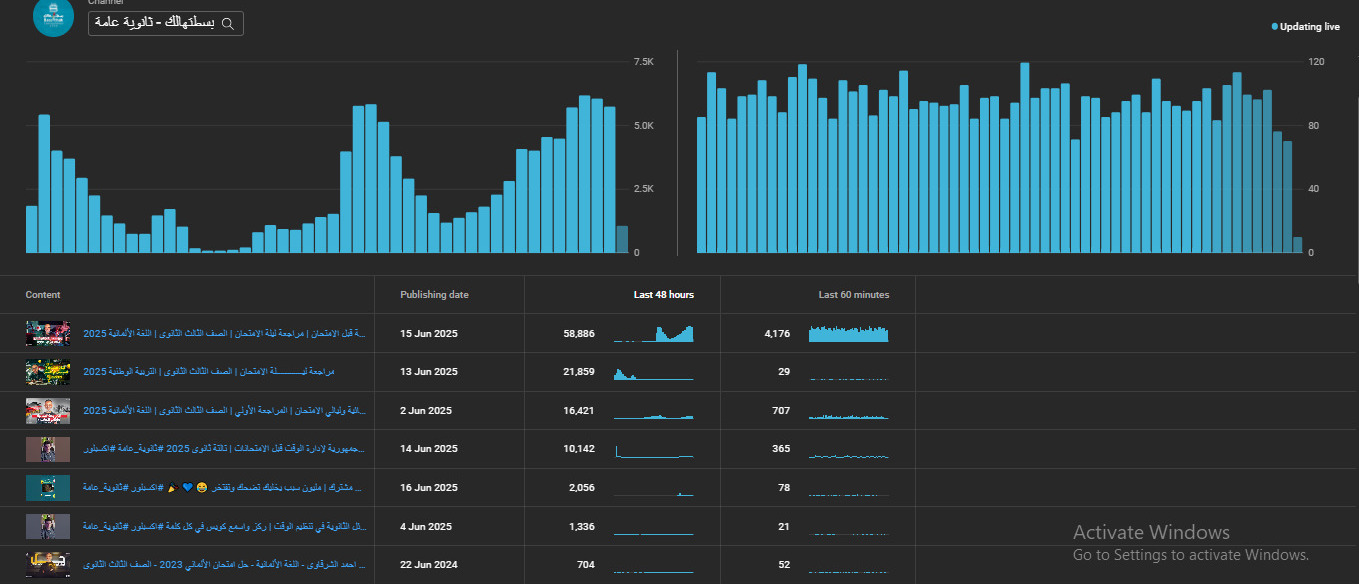Click the 120 axis label
This screenshot has width=1359, height=584.
(x=1316, y=62)
